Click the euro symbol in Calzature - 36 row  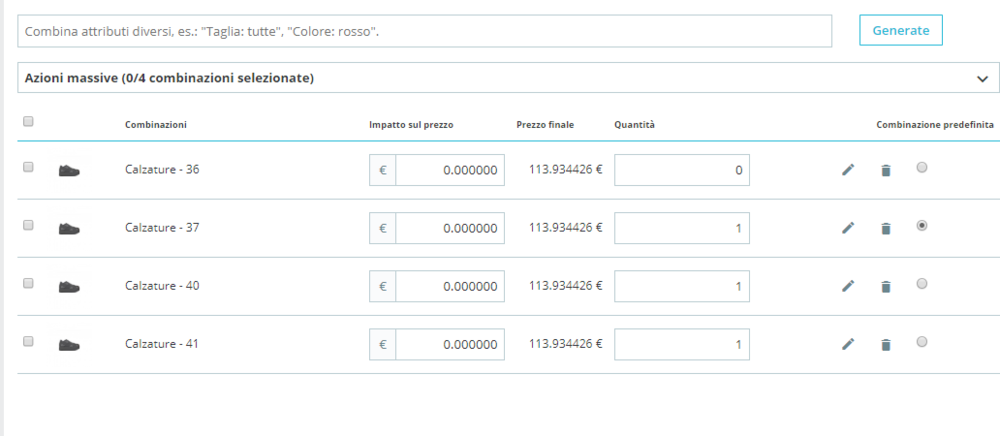[383, 170]
